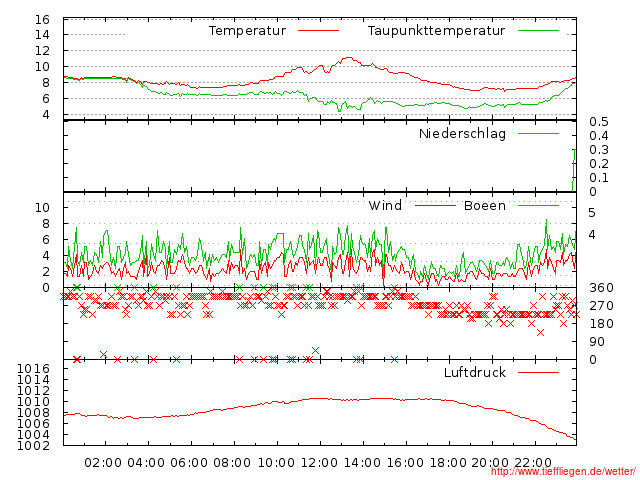Click the green Boeen legend line
Image resolution: width=640 pixels, height=480 pixels.
tap(538, 206)
